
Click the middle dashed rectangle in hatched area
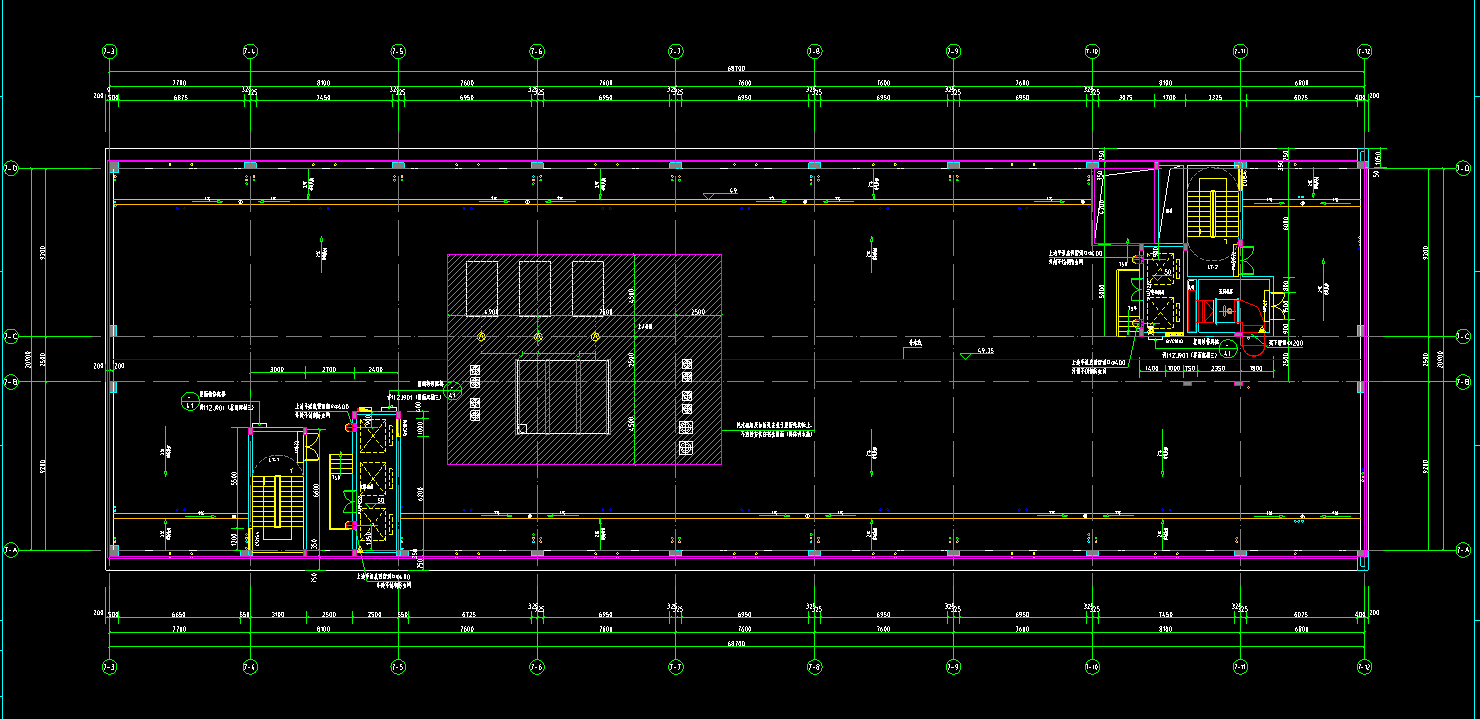(534, 287)
